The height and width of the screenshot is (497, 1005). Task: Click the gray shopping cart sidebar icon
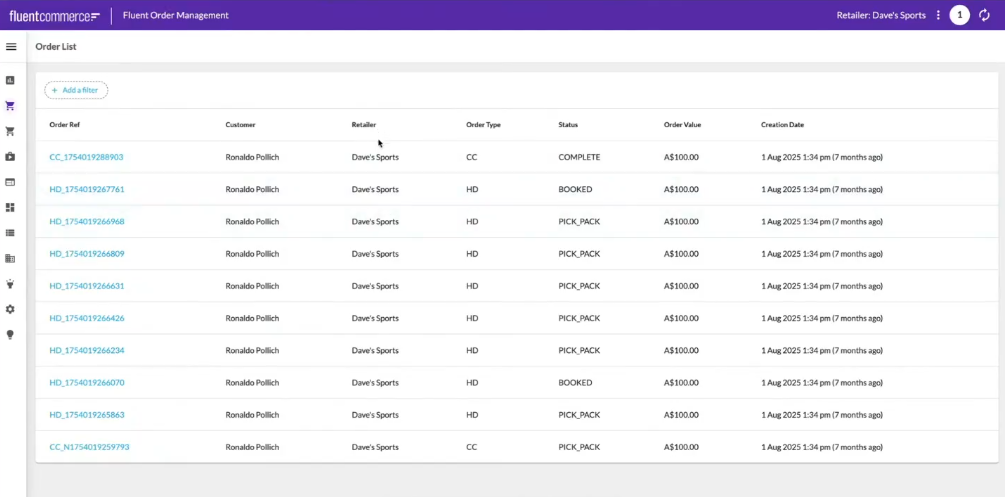(11, 131)
